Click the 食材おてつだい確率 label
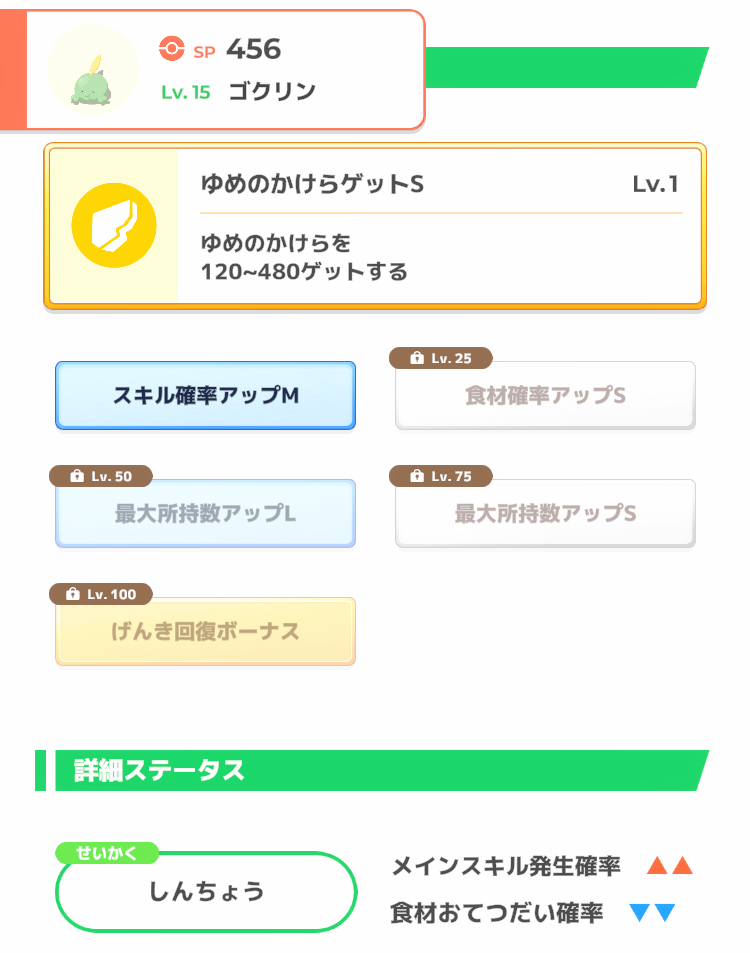 tap(497, 913)
